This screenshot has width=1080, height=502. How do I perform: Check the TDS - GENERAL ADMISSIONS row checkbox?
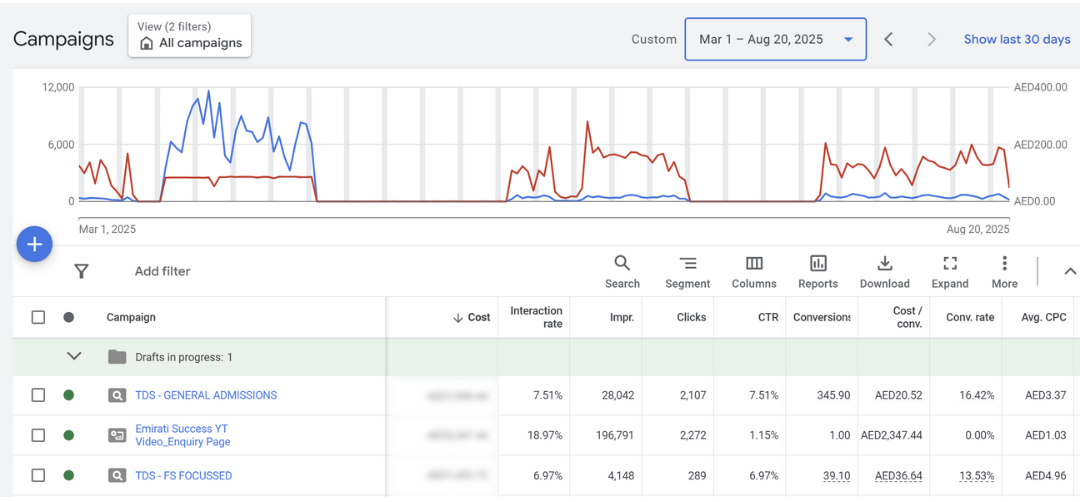point(38,395)
